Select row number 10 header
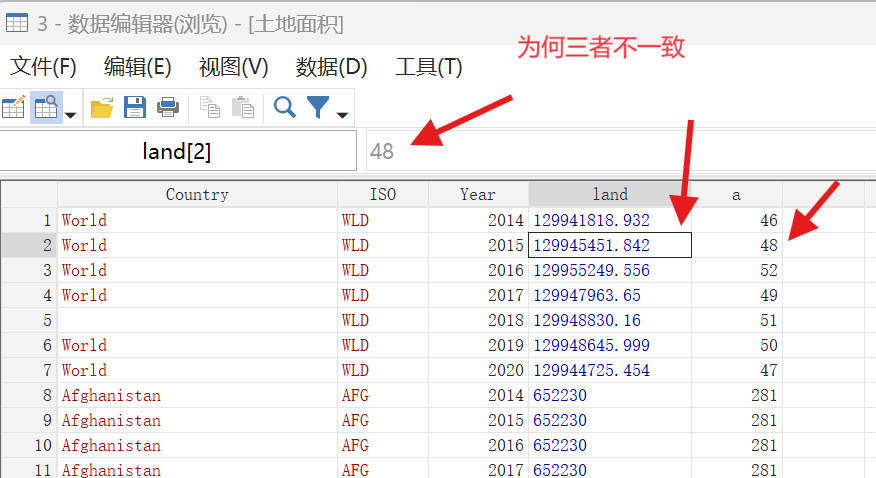The width and height of the screenshot is (876, 478). [29, 445]
